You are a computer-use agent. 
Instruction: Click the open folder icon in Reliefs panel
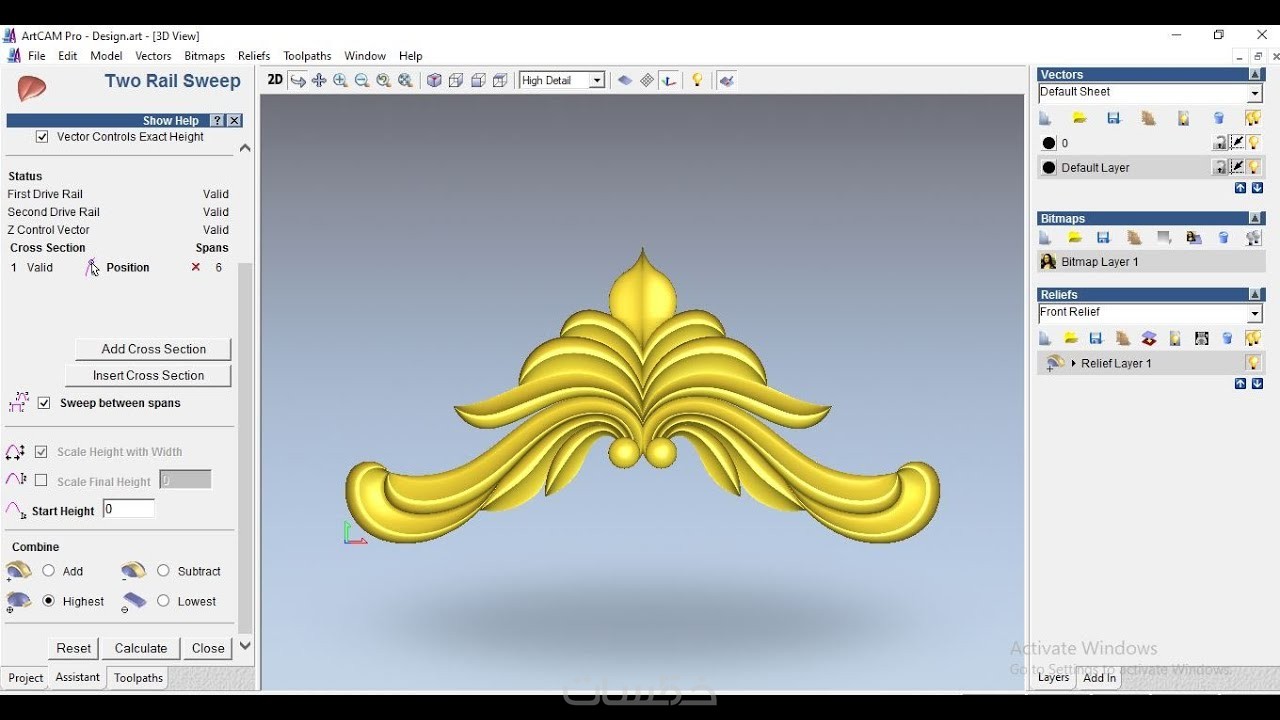1071,338
